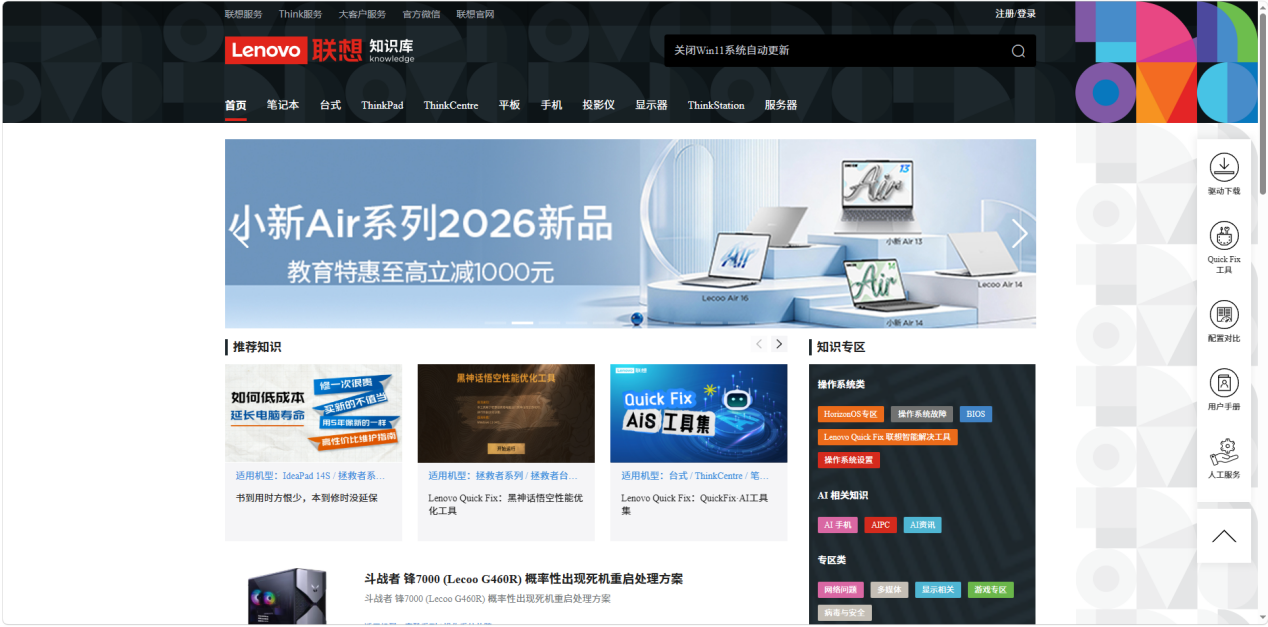
Task: Click the 官方微信 top link
Action: point(421,14)
